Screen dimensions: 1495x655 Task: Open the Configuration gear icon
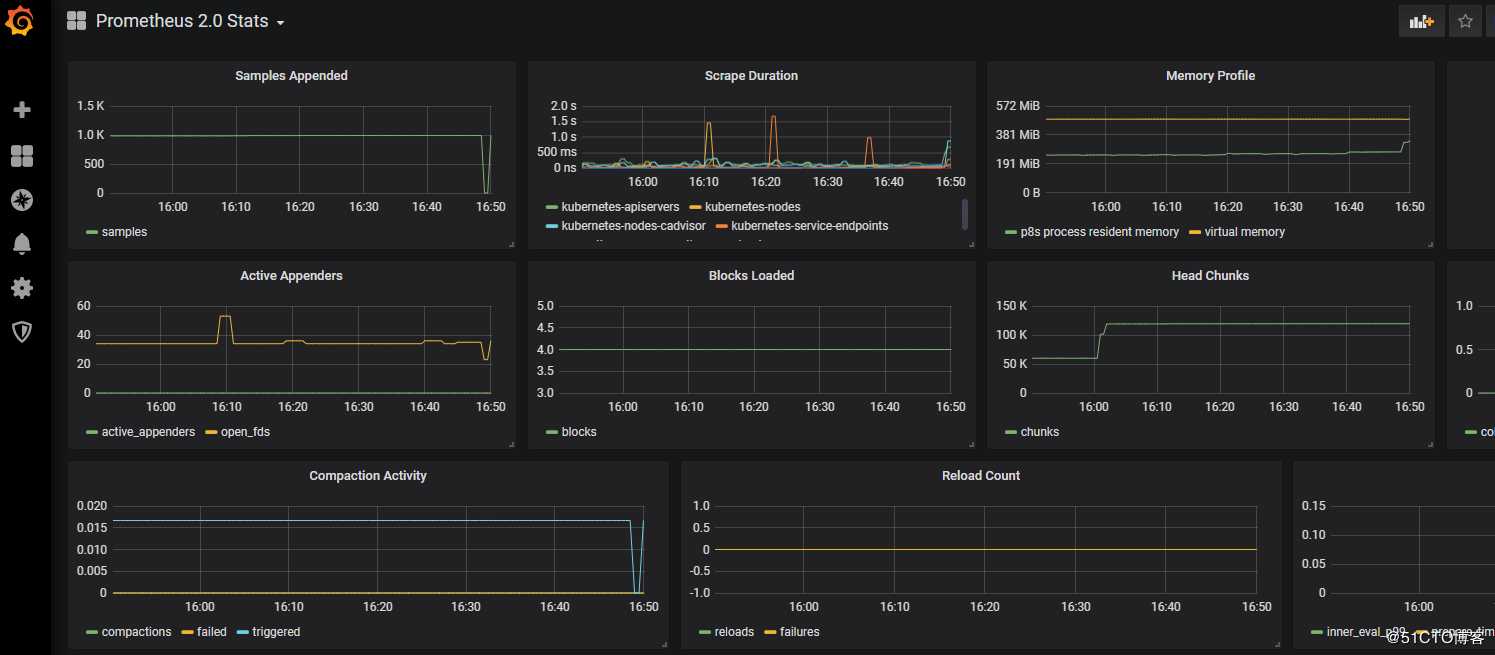pyautogui.click(x=22, y=288)
